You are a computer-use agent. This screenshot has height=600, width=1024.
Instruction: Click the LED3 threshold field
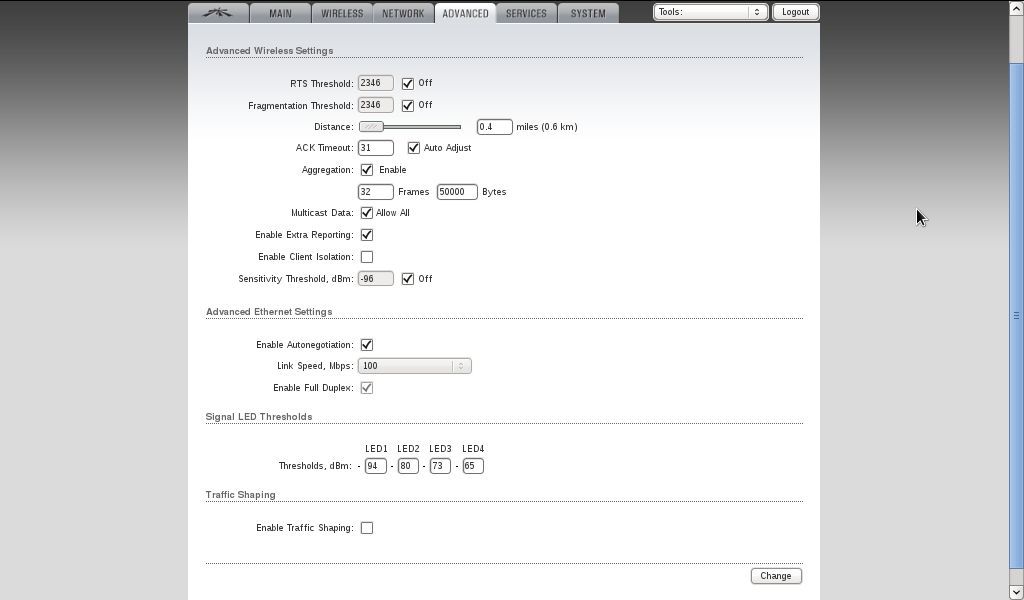pos(440,466)
